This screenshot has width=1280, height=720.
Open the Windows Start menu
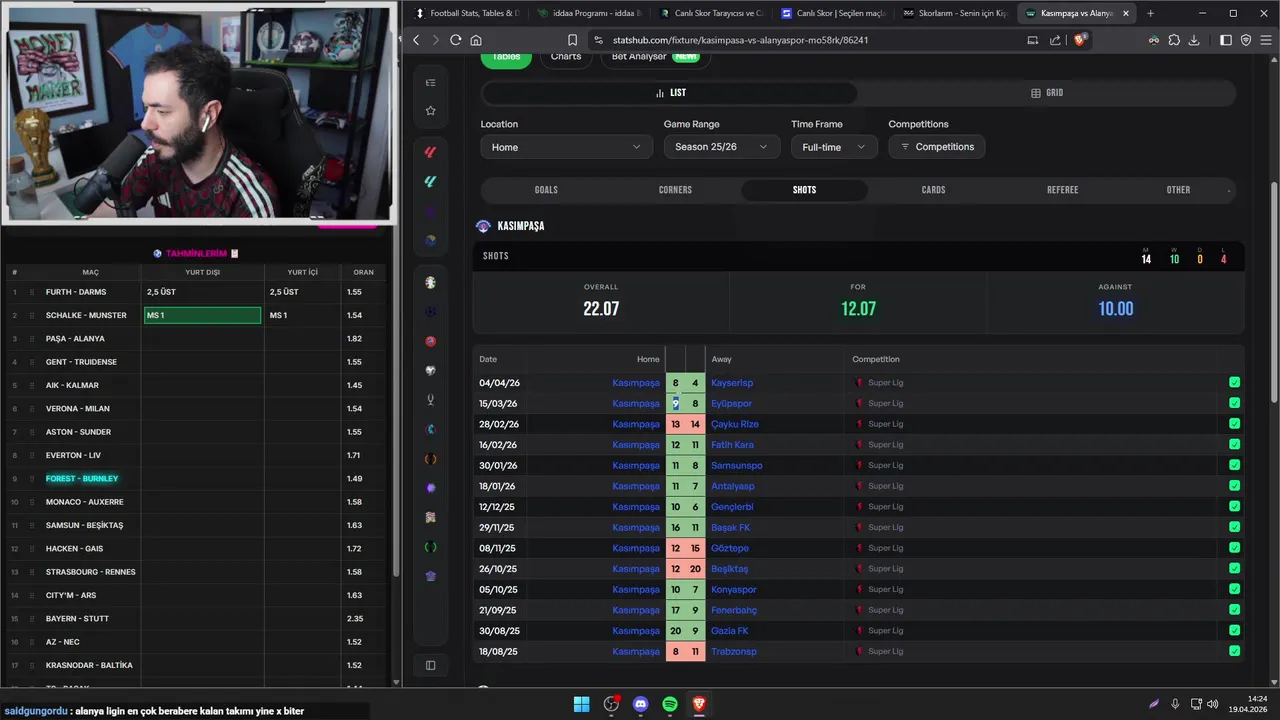[x=581, y=704]
